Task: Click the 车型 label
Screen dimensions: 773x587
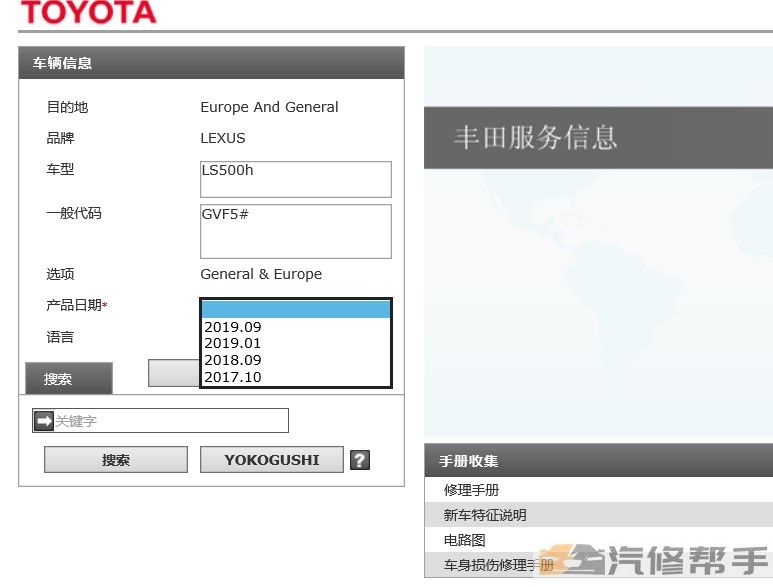Action: pyautogui.click(x=60, y=169)
